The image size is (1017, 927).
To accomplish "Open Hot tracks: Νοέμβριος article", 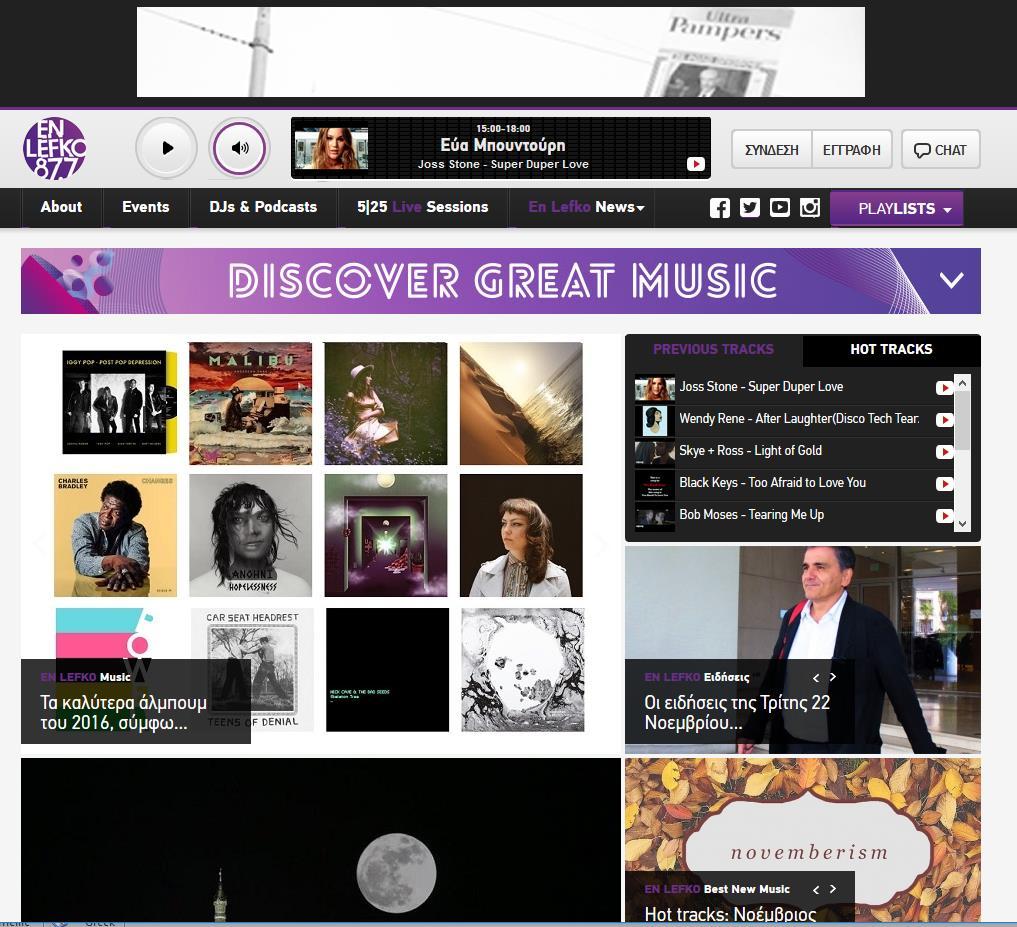I will tap(730, 913).
